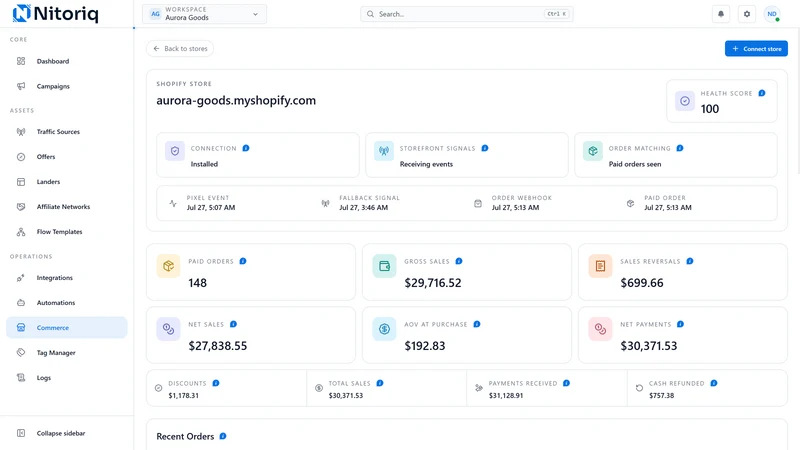Screen dimensions: 800x450
Task: Click the Net Payments value $30,371.53
Action: click(648, 346)
